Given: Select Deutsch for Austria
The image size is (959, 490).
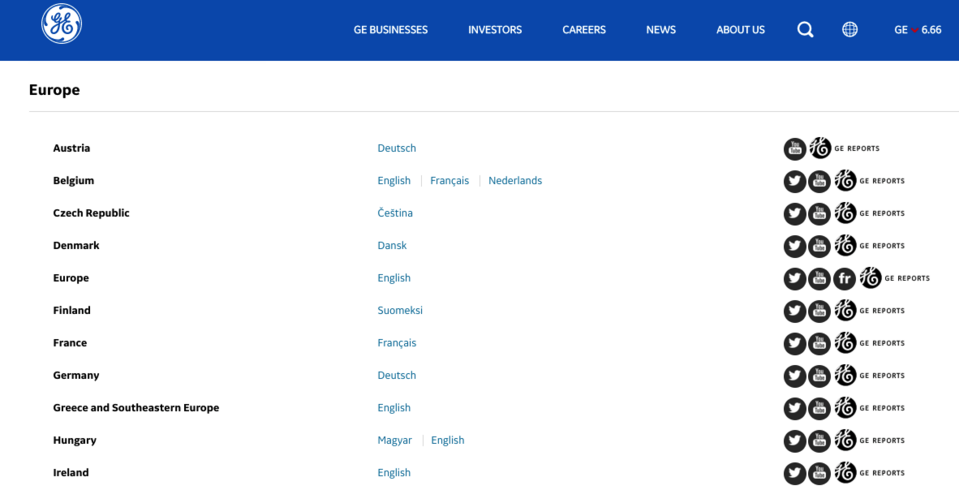Looking at the screenshot, I should 396,148.
